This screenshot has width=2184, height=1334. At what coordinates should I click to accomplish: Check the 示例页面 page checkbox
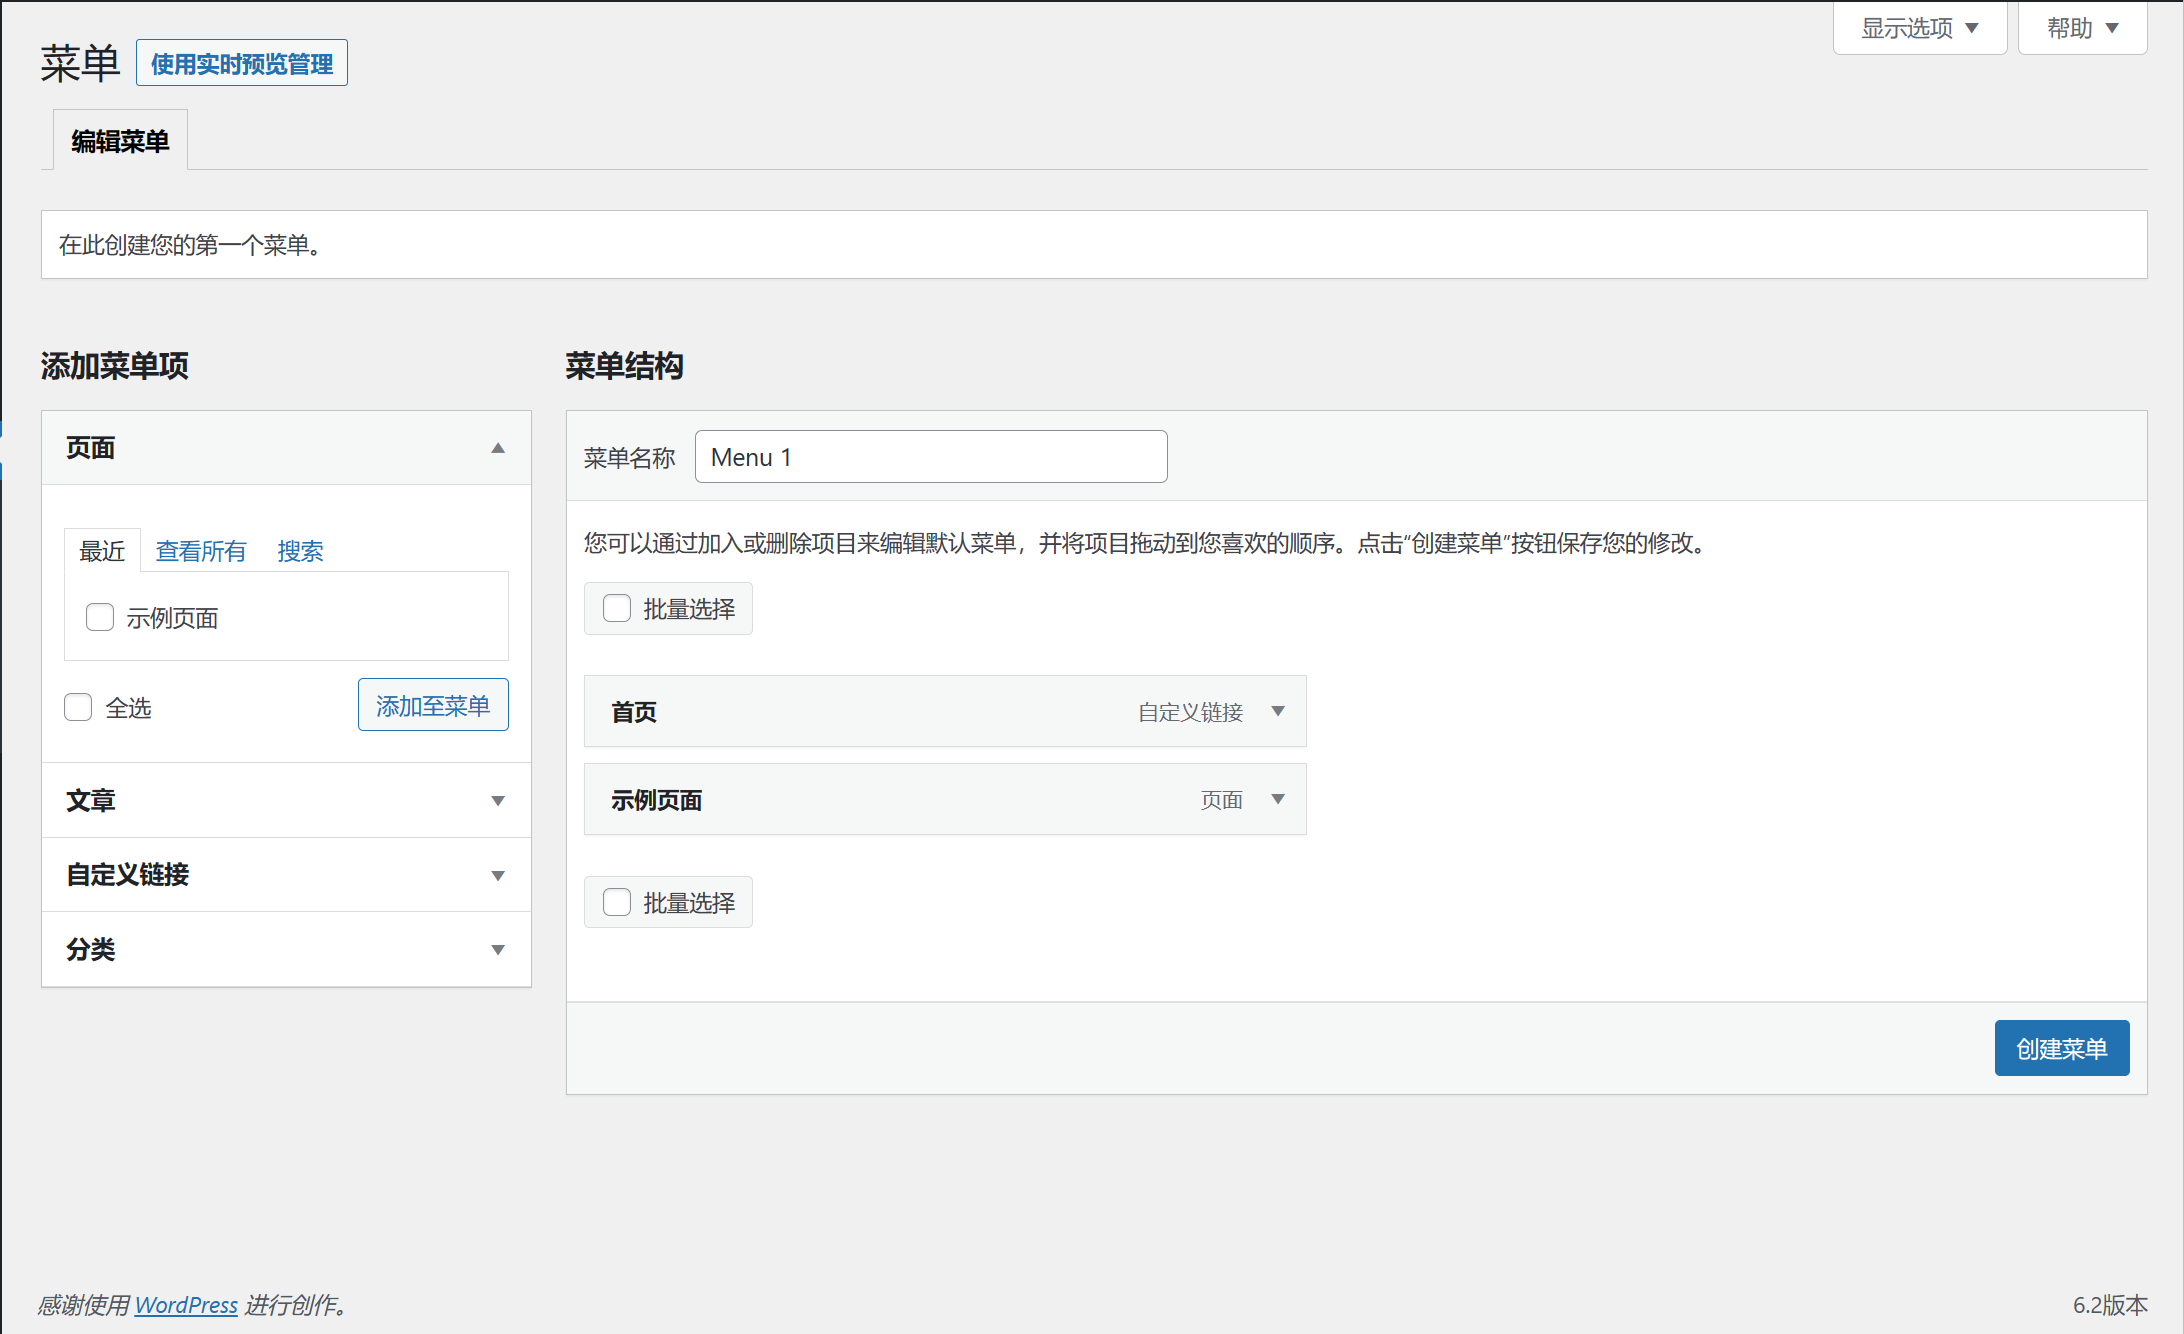point(100,617)
